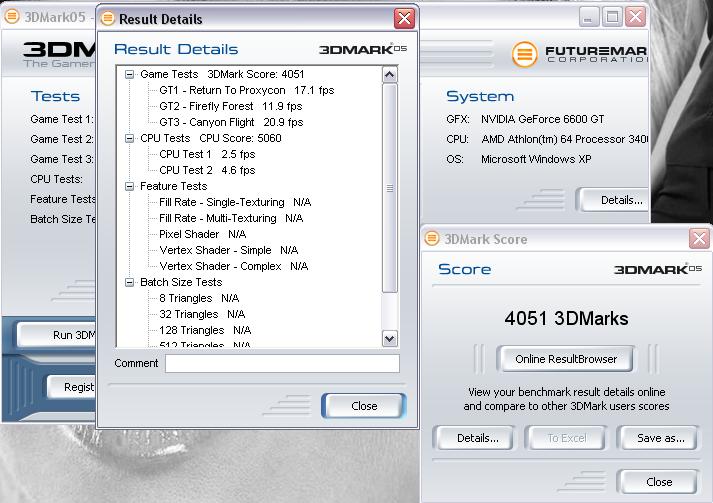Click the 3DMark05 main window title icon
The image size is (713, 503).
(x=12, y=17)
